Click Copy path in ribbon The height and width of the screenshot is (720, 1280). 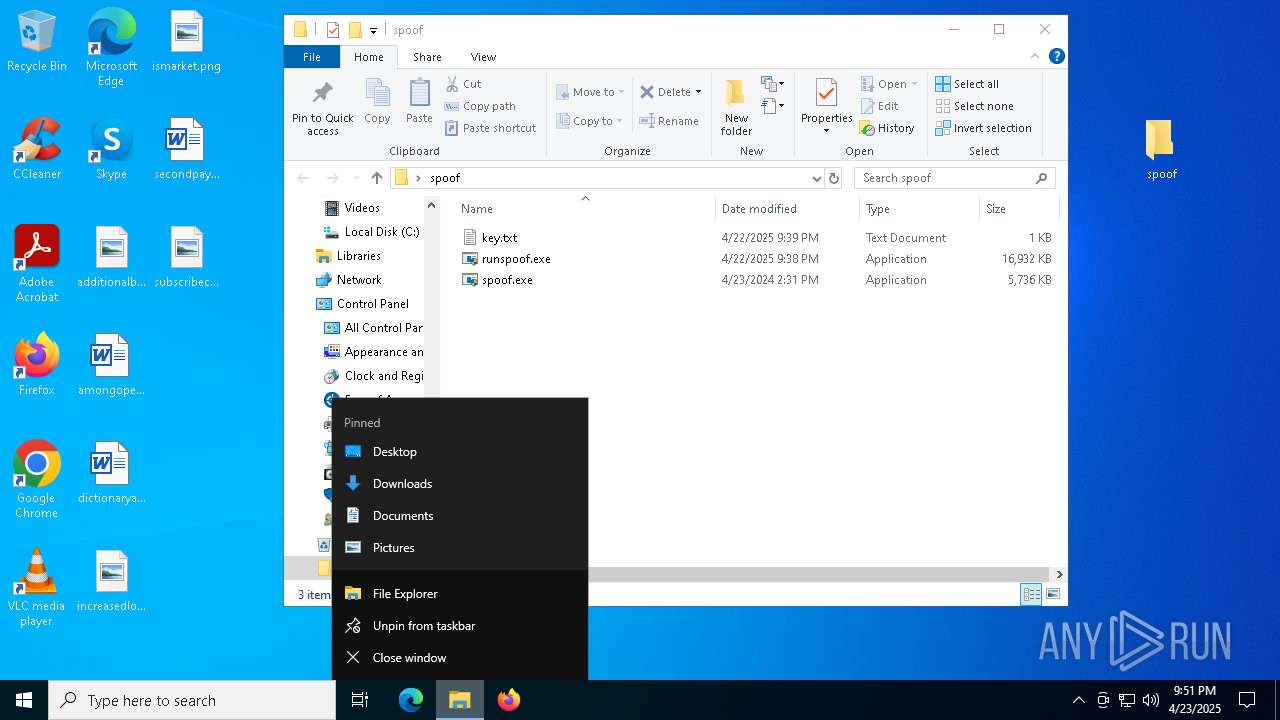point(480,106)
